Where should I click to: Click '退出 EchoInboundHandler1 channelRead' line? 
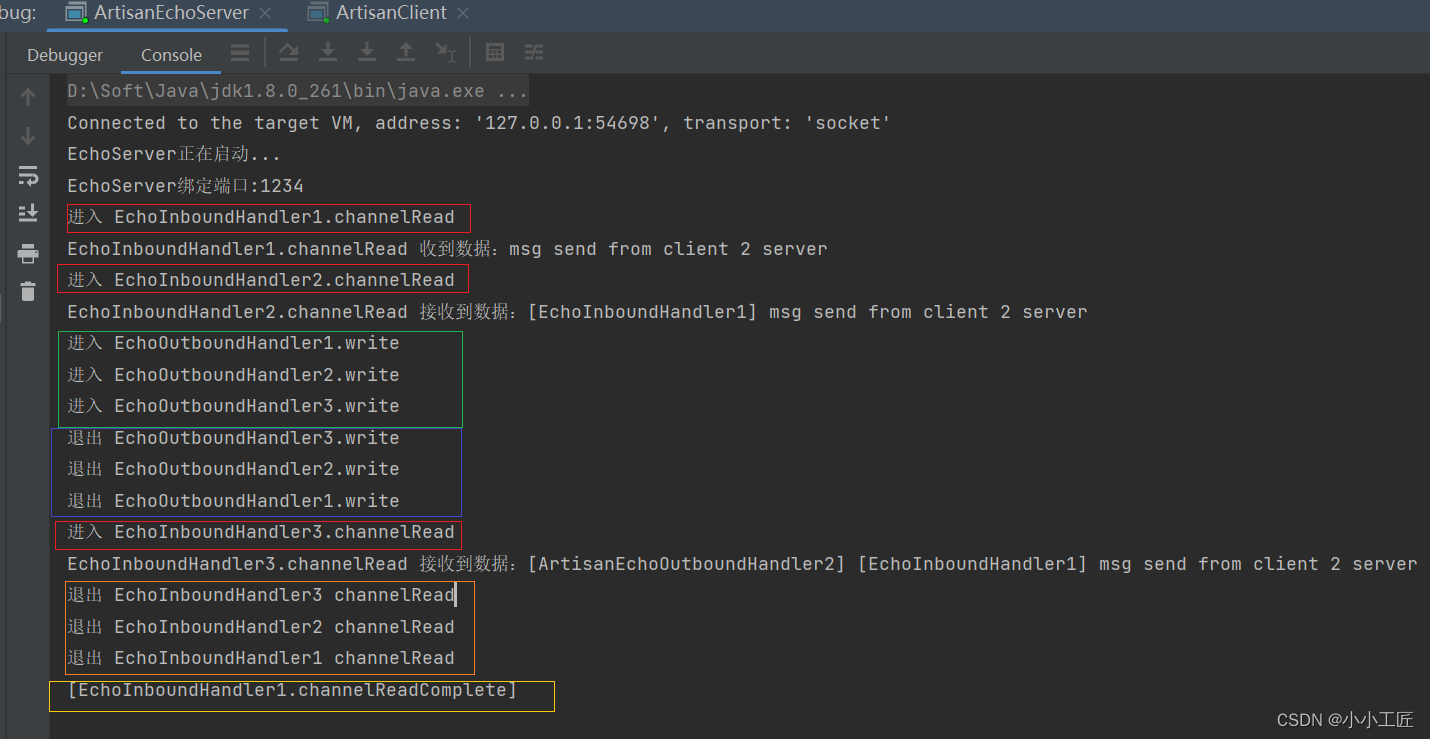(x=261, y=658)
